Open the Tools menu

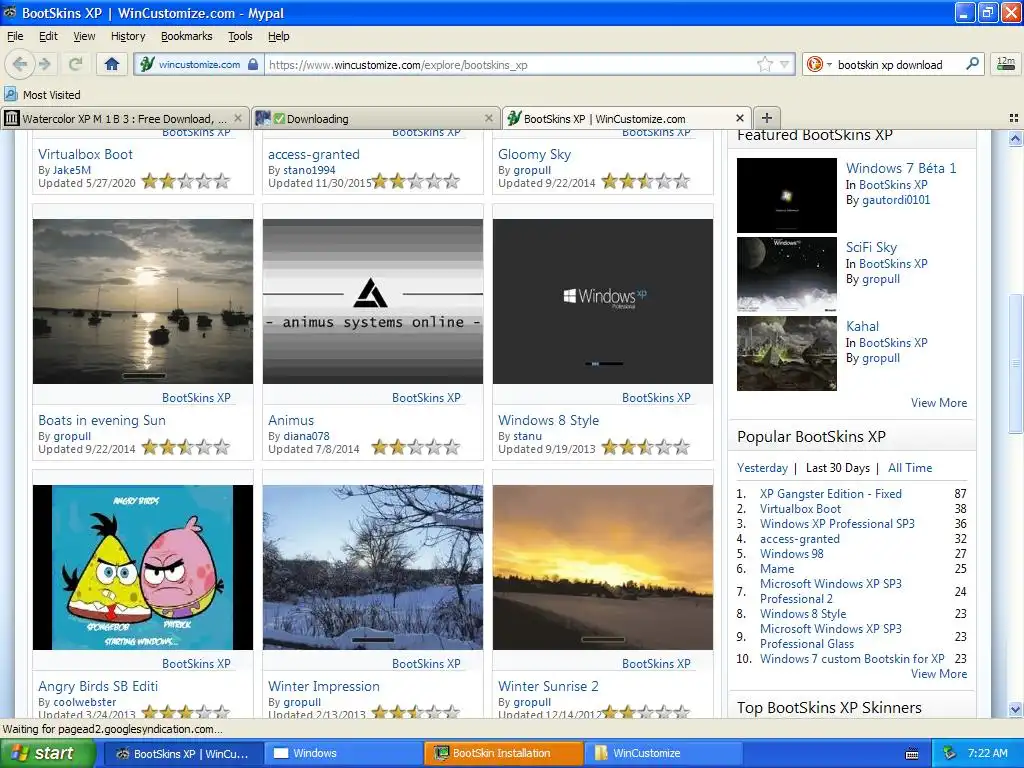point(240,36)
